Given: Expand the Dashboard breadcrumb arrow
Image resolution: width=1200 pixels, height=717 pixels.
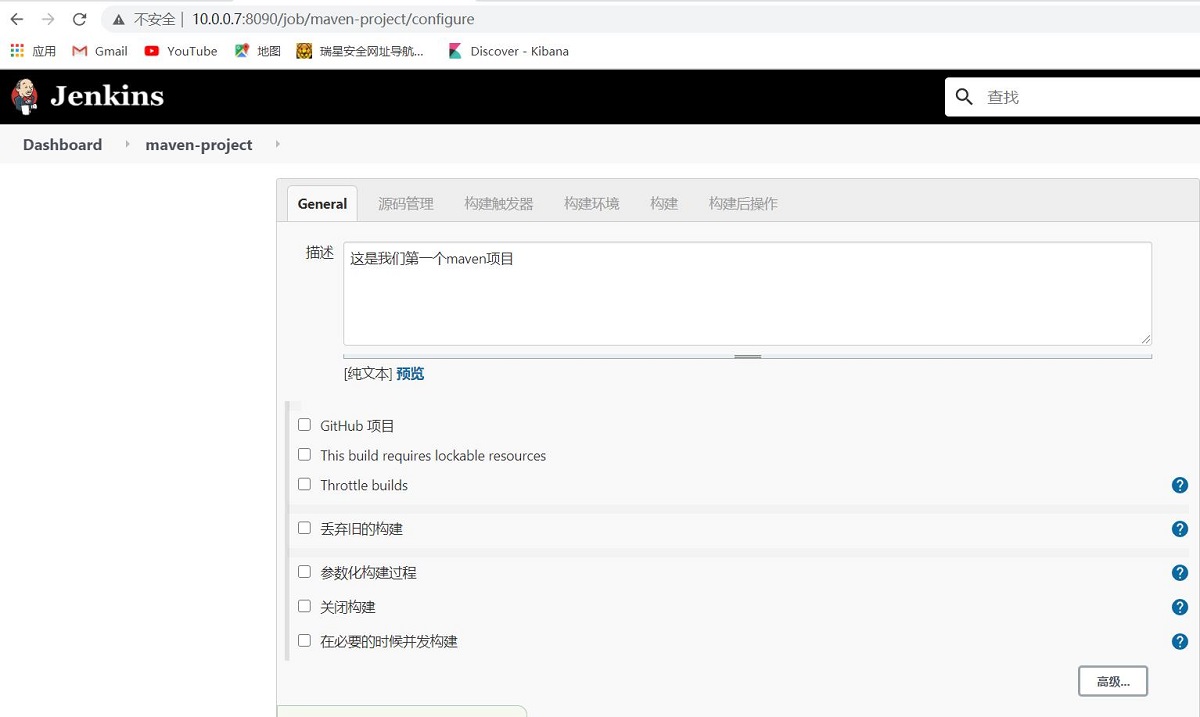Looking at the screenshot, I should (x=127, y=144).
